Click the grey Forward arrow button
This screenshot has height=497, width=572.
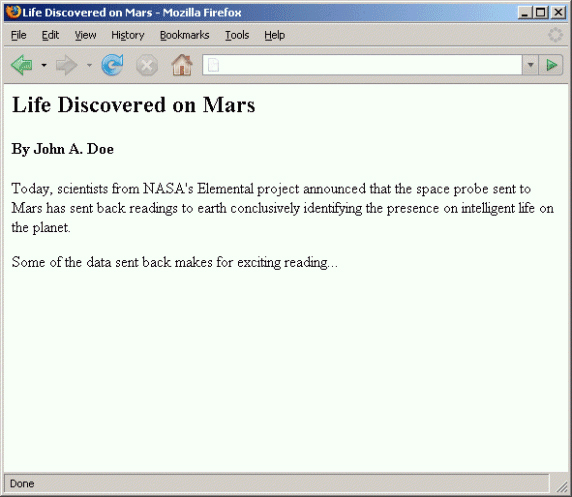click(x=67, y=65)
